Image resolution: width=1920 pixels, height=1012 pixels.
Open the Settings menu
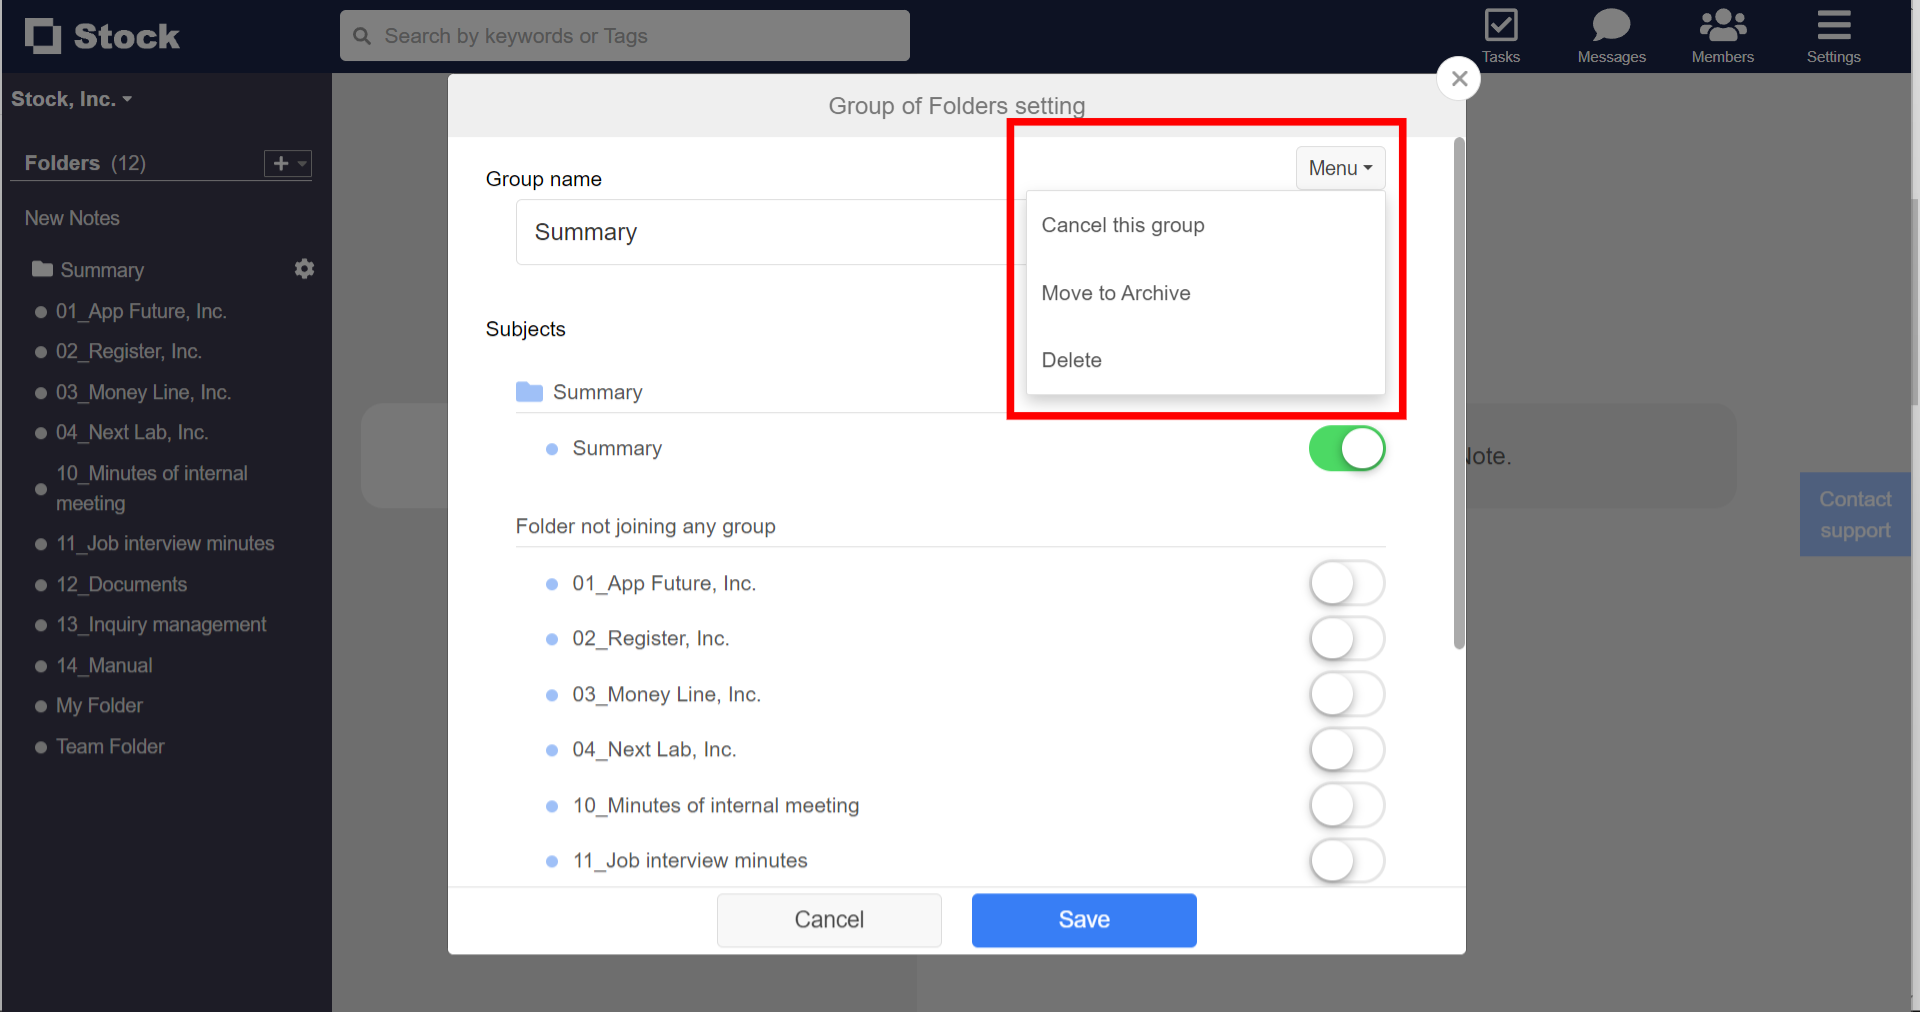point(1833,35)
